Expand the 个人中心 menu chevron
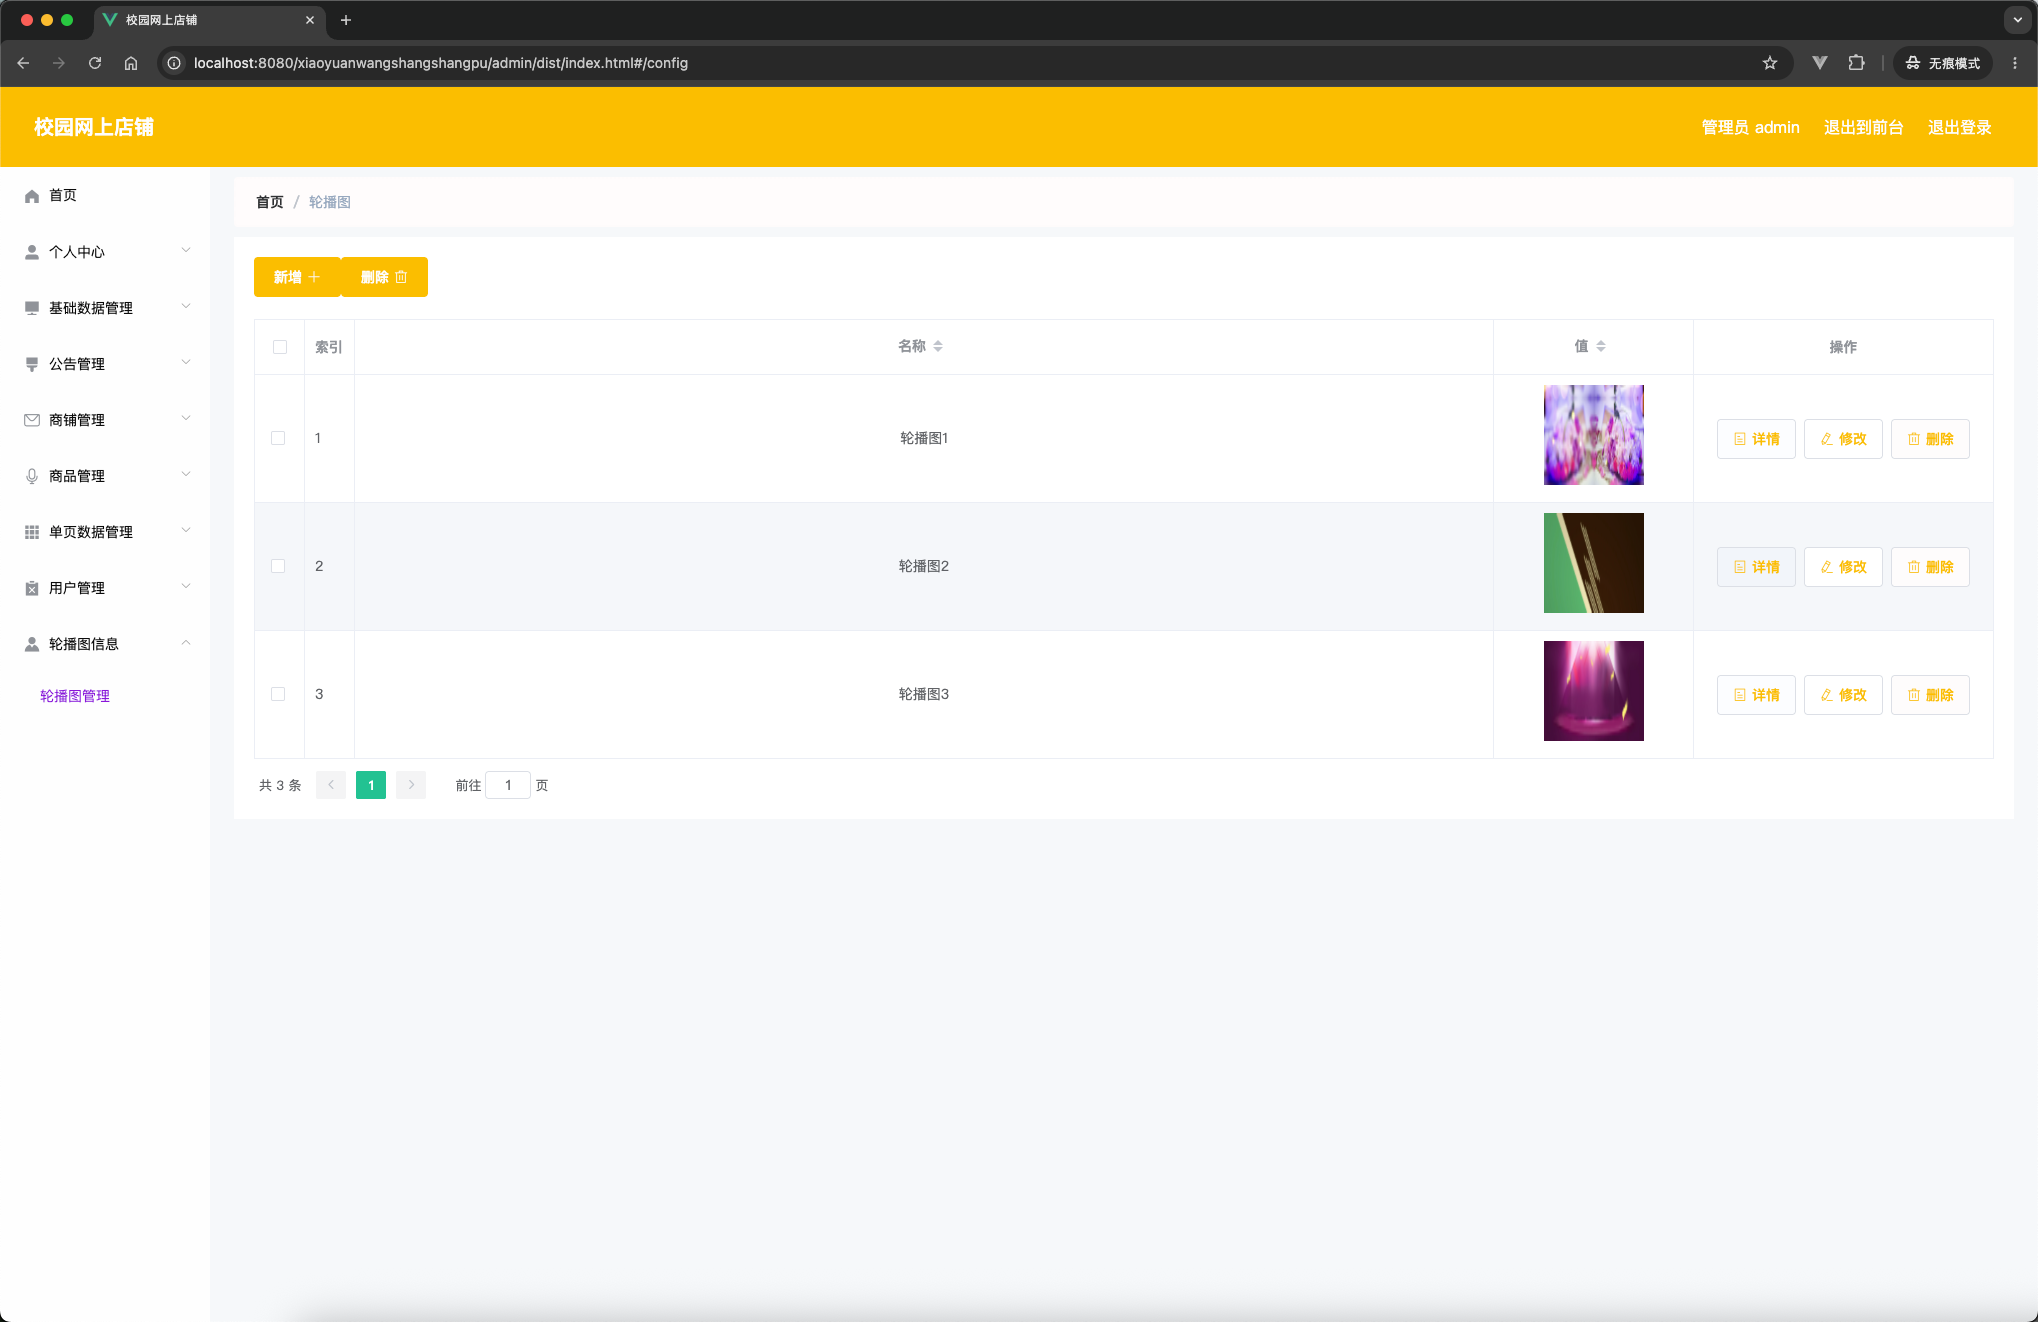The height and width of the screenshot is (1322, 2038). 186,250
